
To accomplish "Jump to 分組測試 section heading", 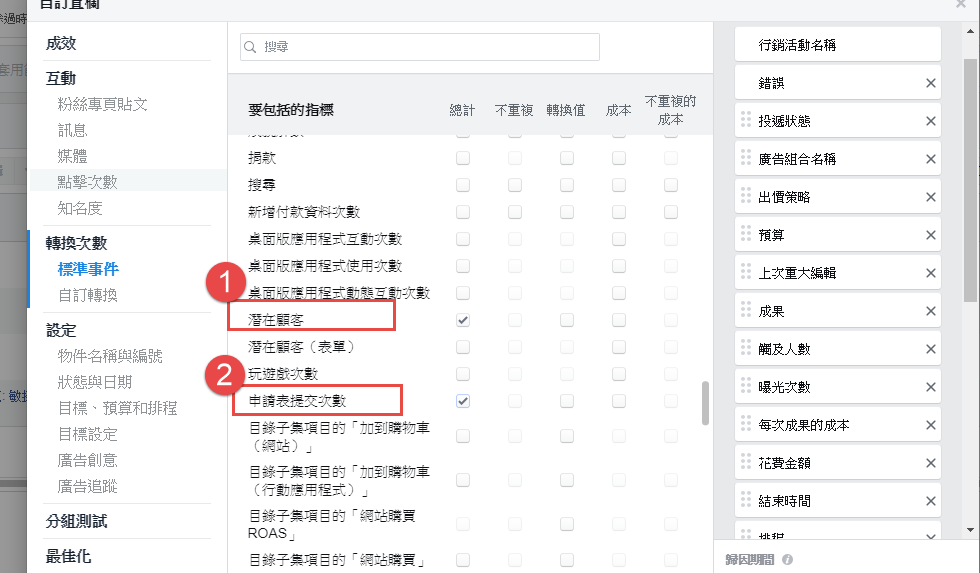I will (76, 522).
